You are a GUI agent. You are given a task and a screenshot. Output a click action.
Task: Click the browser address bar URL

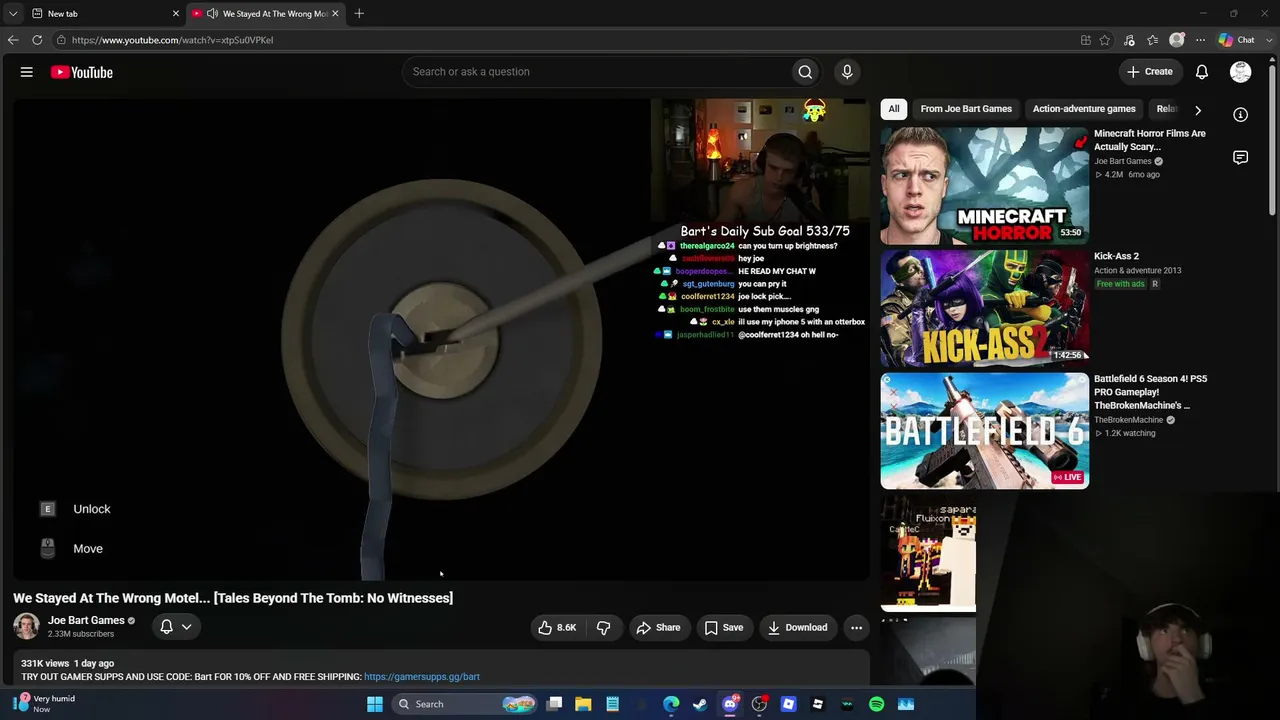coord(172,40)
